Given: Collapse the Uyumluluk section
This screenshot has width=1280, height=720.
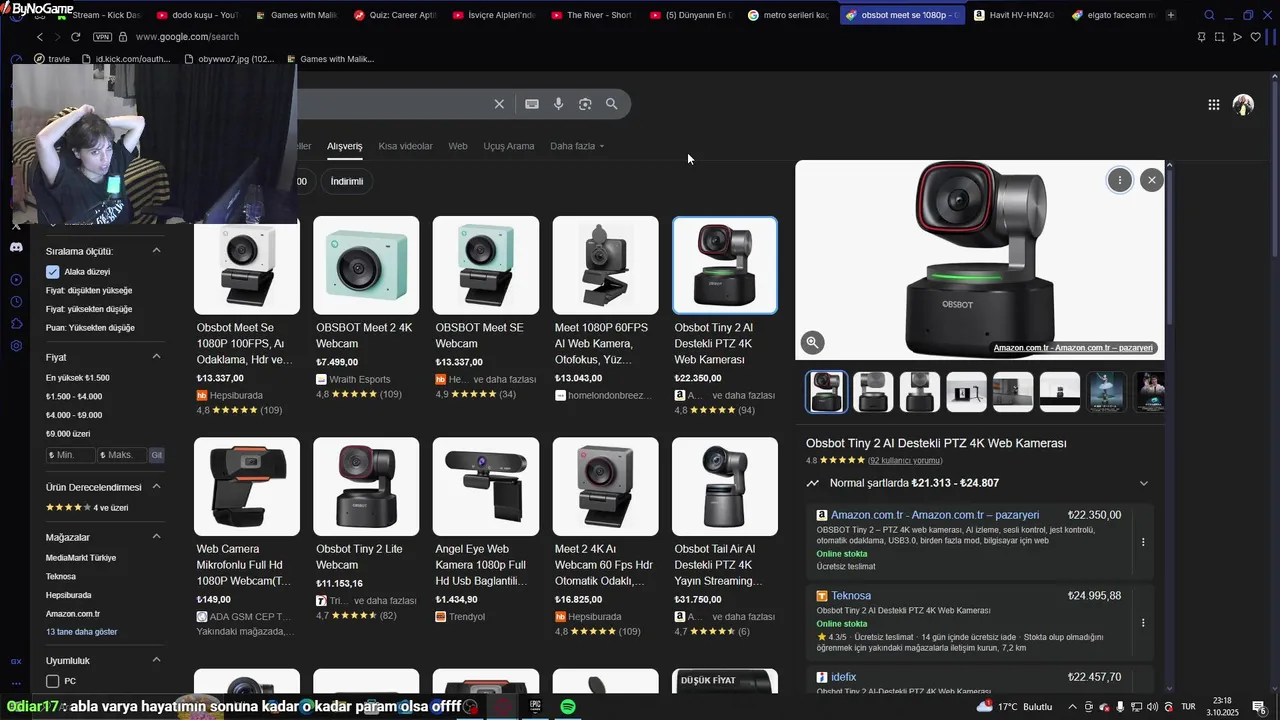Looking at the screenshot, I should click(x=156, y=660).
